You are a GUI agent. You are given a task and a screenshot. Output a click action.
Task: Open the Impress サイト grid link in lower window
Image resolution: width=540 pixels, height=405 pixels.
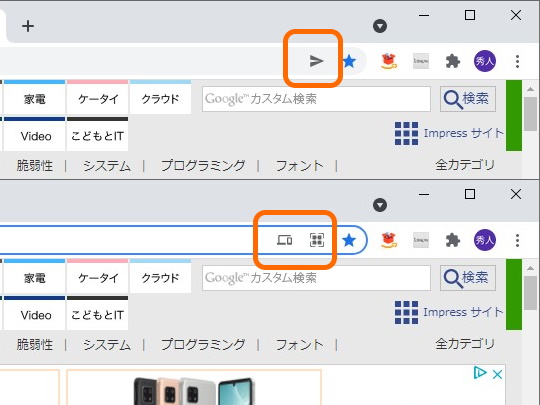click(449, 312)
